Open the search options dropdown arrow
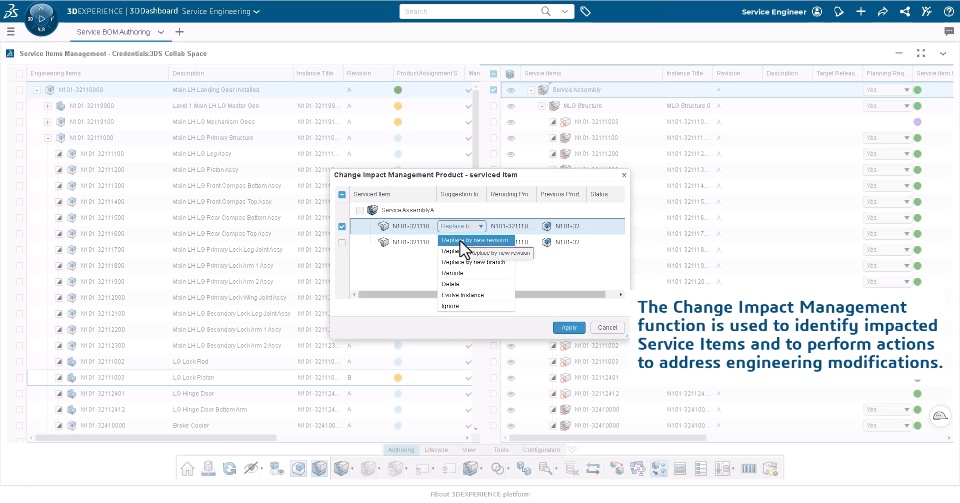 pyautogui.click(x=564, y=11)
